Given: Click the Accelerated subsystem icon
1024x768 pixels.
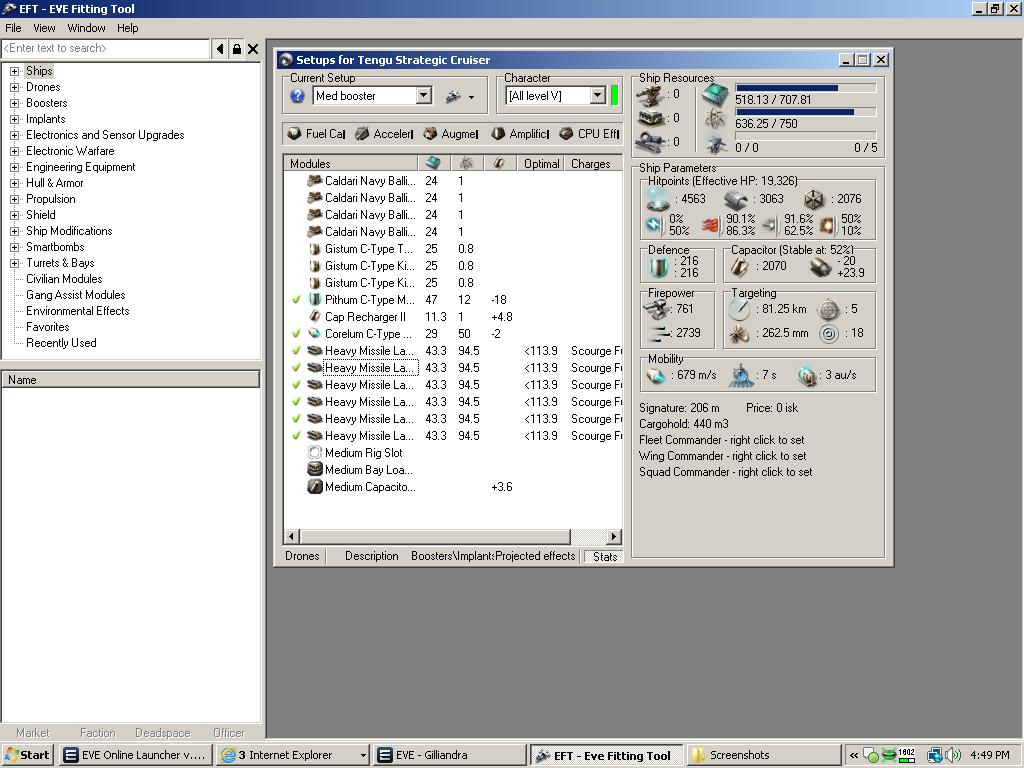Looking at the screenshot, I should pos(362,133).
